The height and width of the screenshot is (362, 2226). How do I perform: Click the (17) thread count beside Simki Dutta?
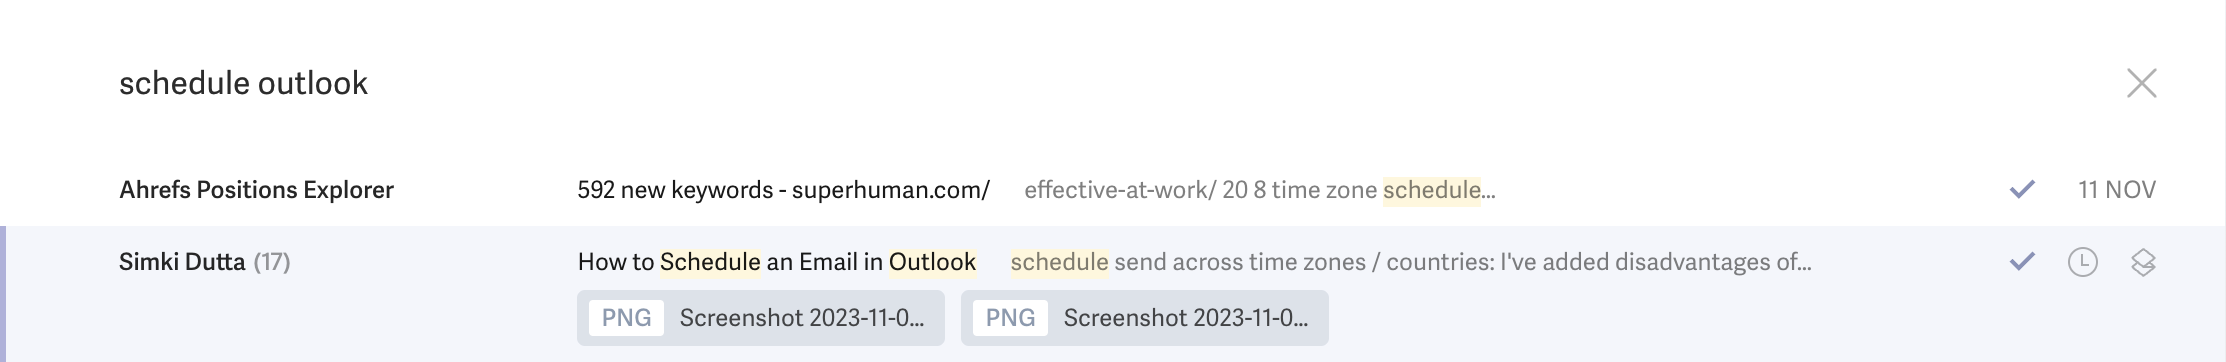[272, 262]
